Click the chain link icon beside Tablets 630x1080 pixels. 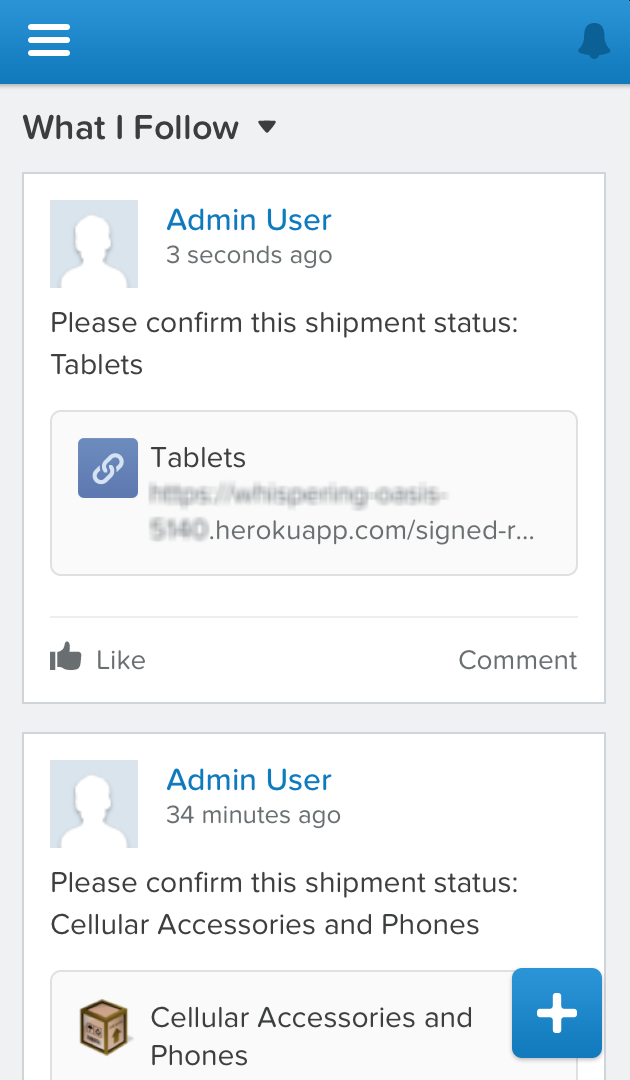click(107, 468)
